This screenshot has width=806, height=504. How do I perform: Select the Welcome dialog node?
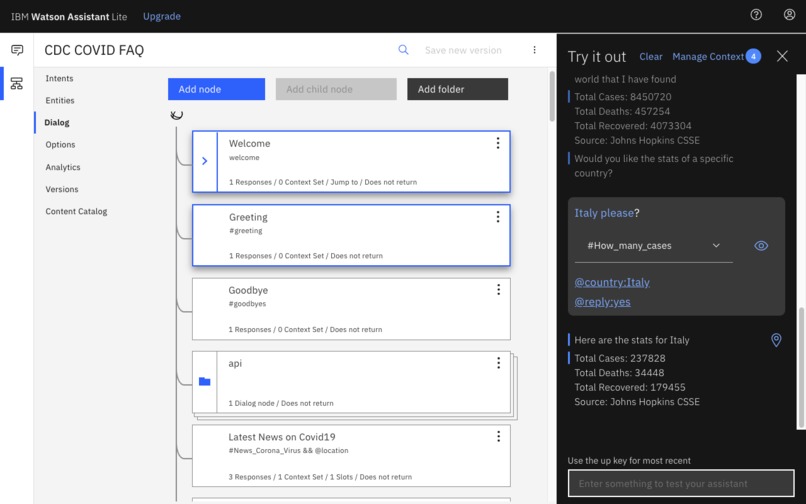(x=351, y=161)
